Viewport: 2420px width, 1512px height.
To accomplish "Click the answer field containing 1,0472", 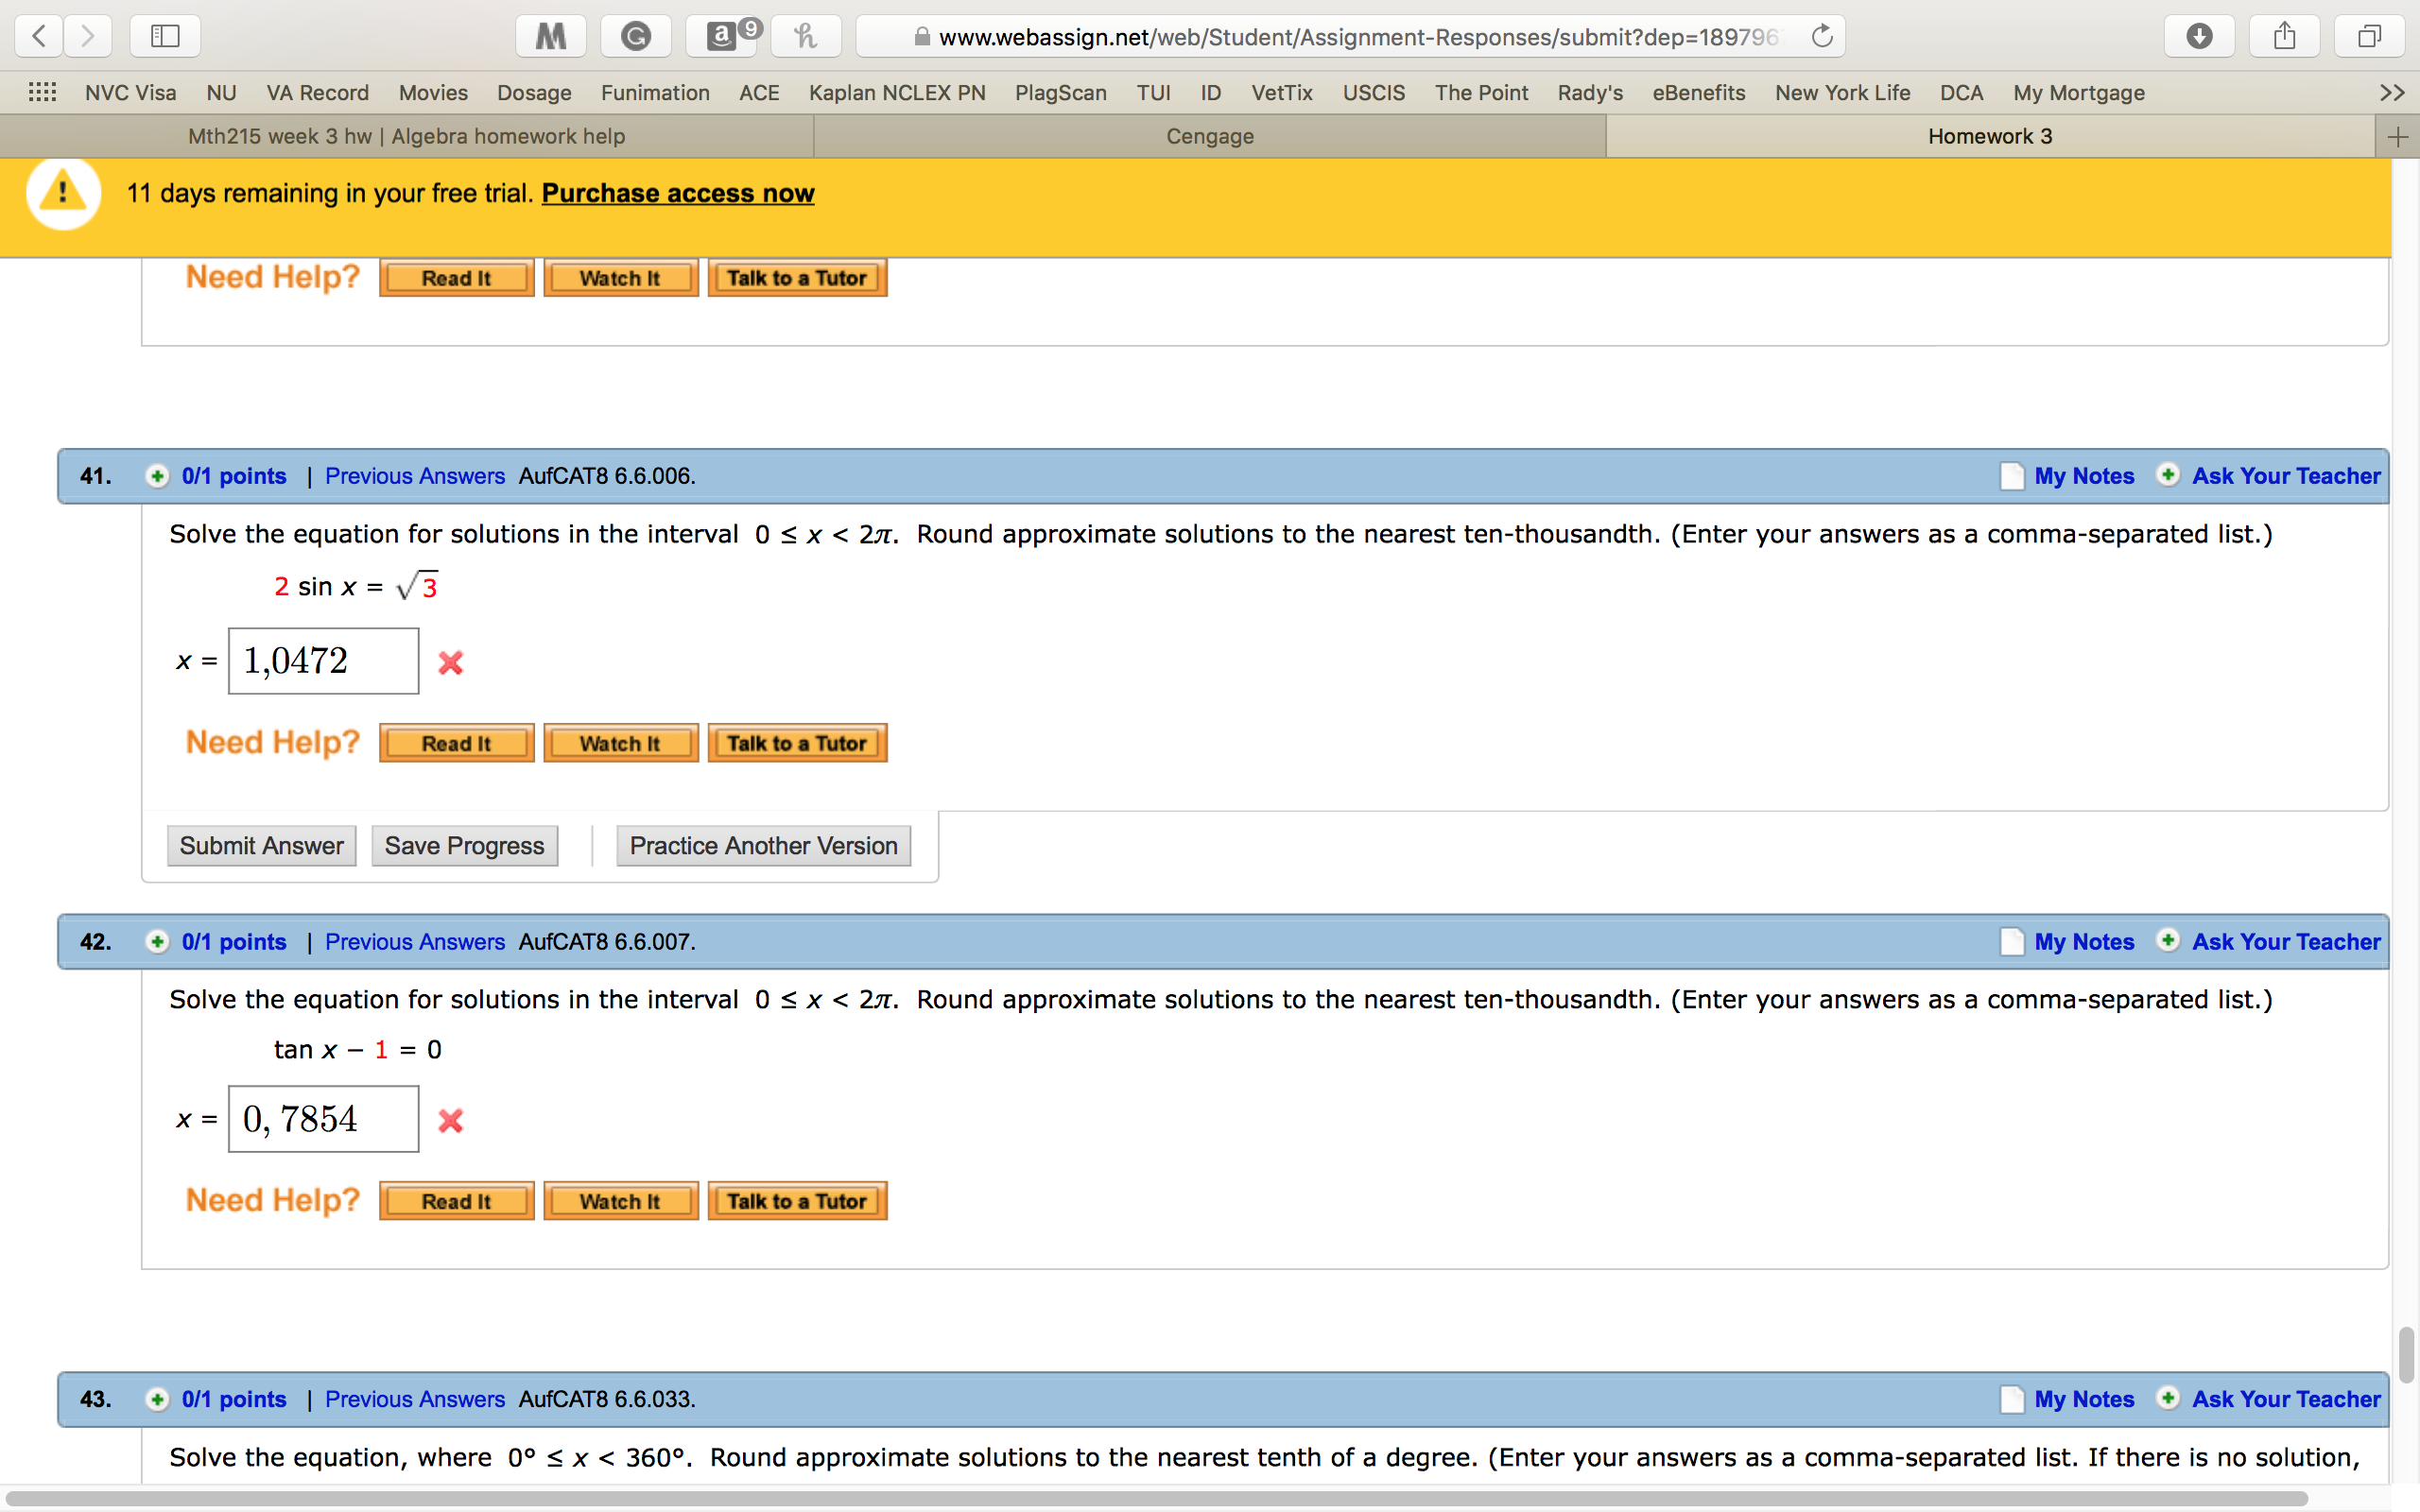I will click(x=323, y=661).
